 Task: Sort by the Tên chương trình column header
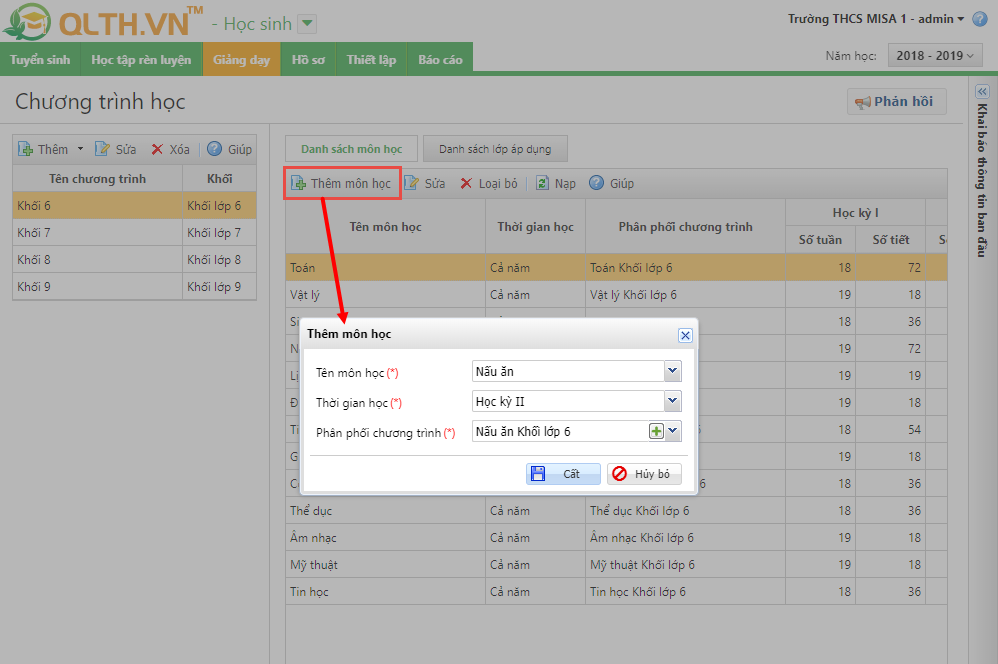pos(97,179)
